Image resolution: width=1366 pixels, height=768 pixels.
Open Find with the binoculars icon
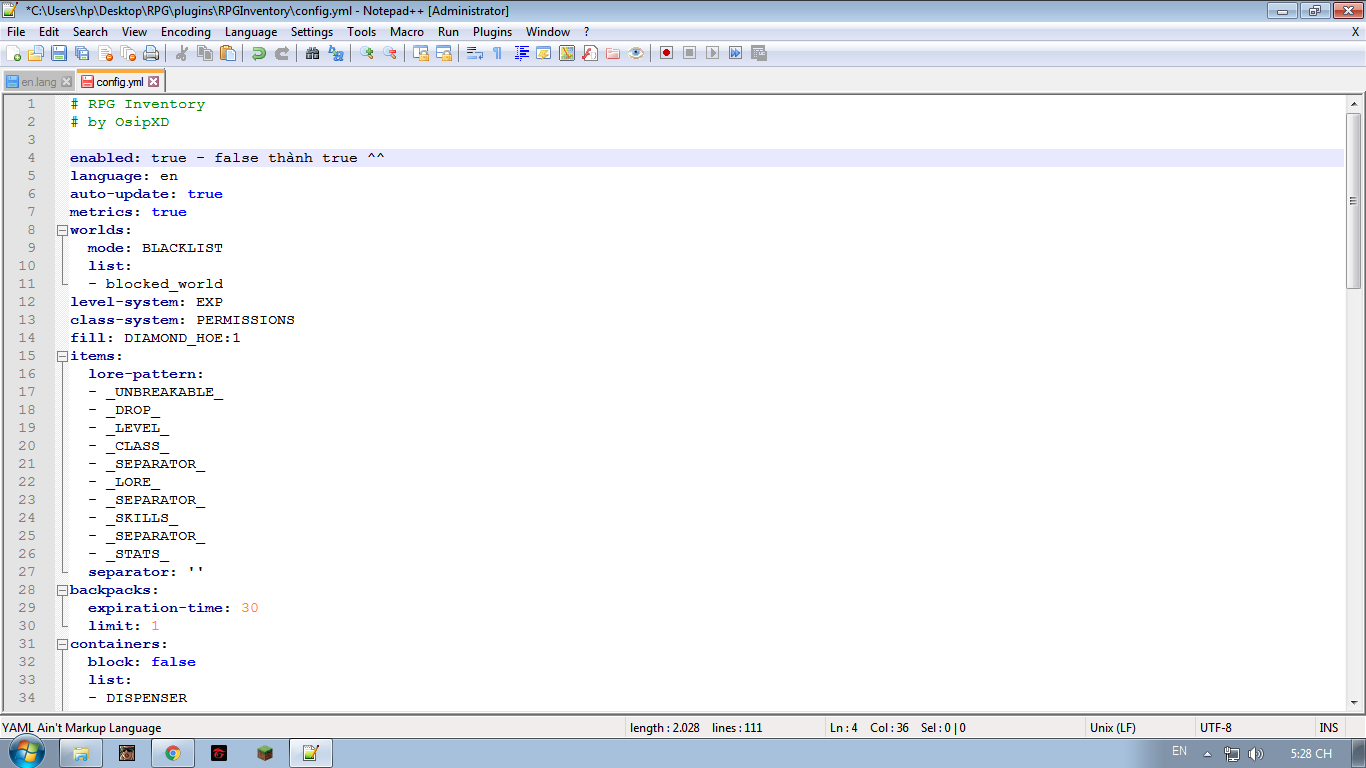313,53
